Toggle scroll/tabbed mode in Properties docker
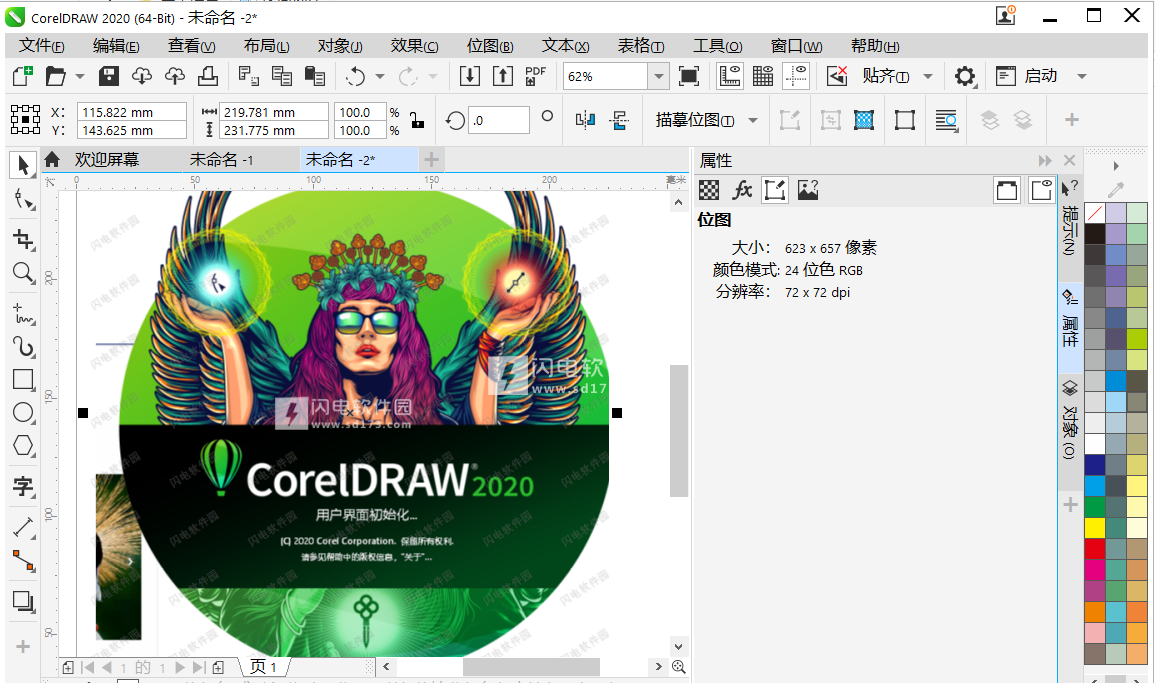This screenshot has height=683, width=1155. coord(1006,190)
